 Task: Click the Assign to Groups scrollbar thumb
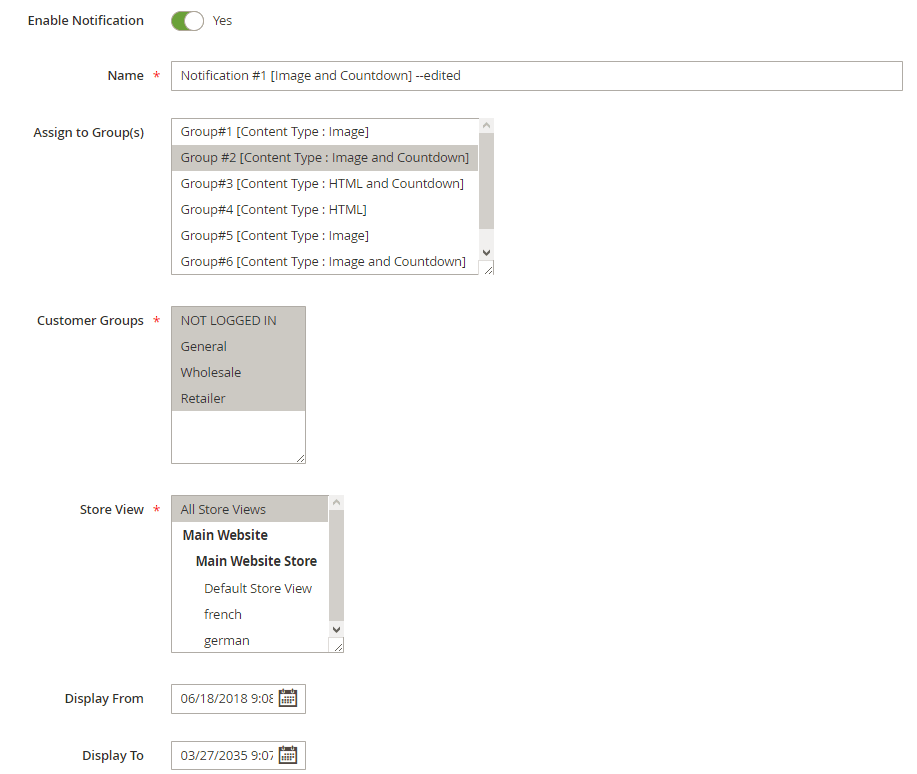pyautogui.click(x=486, y=181)
